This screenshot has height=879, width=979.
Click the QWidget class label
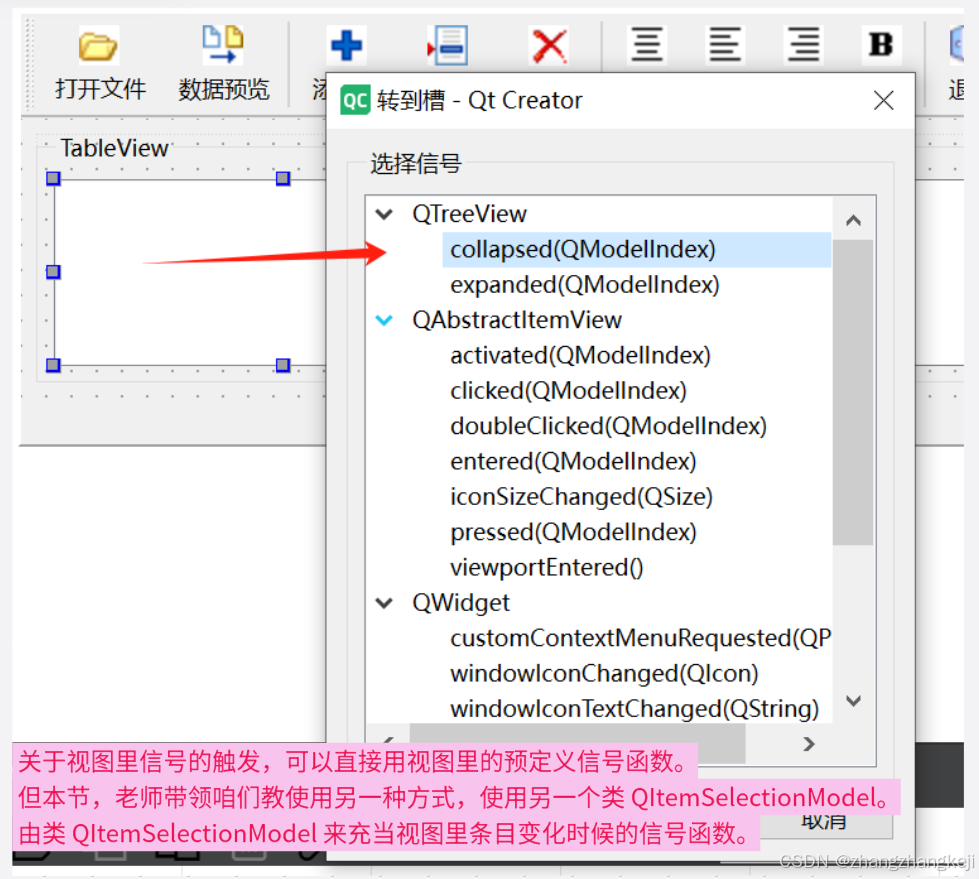click(461, 603)
